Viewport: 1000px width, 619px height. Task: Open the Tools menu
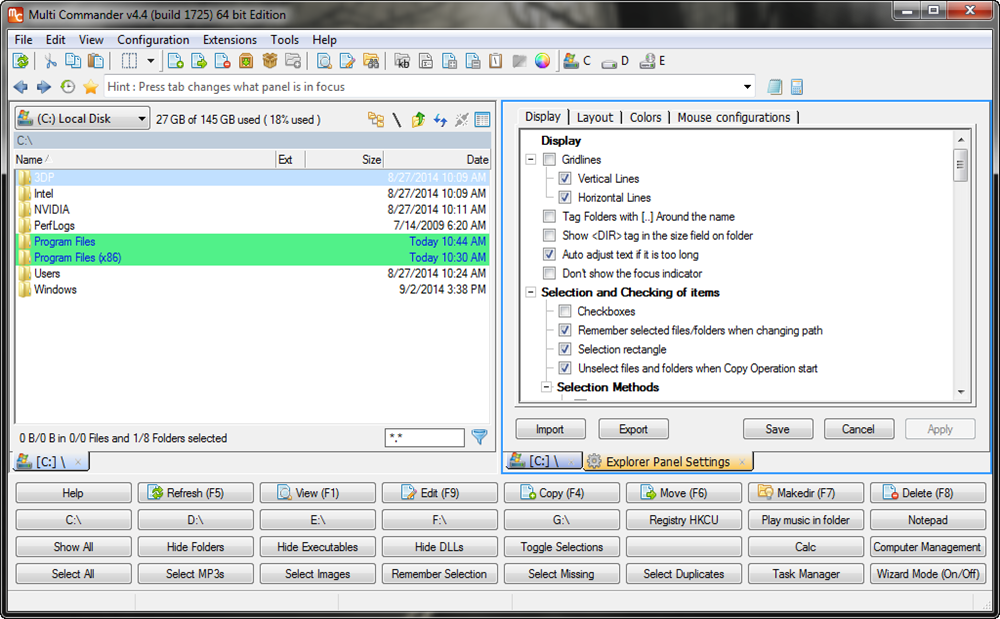284,40
